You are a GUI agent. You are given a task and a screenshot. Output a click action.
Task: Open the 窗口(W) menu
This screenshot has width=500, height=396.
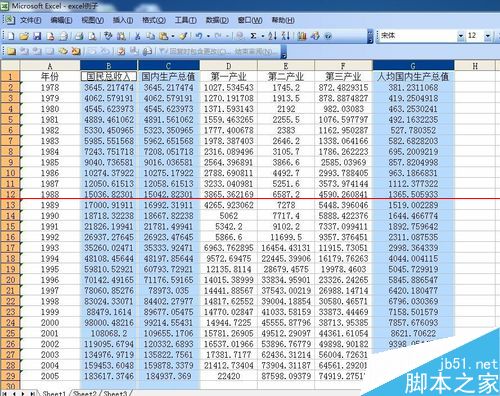point(250,20)
